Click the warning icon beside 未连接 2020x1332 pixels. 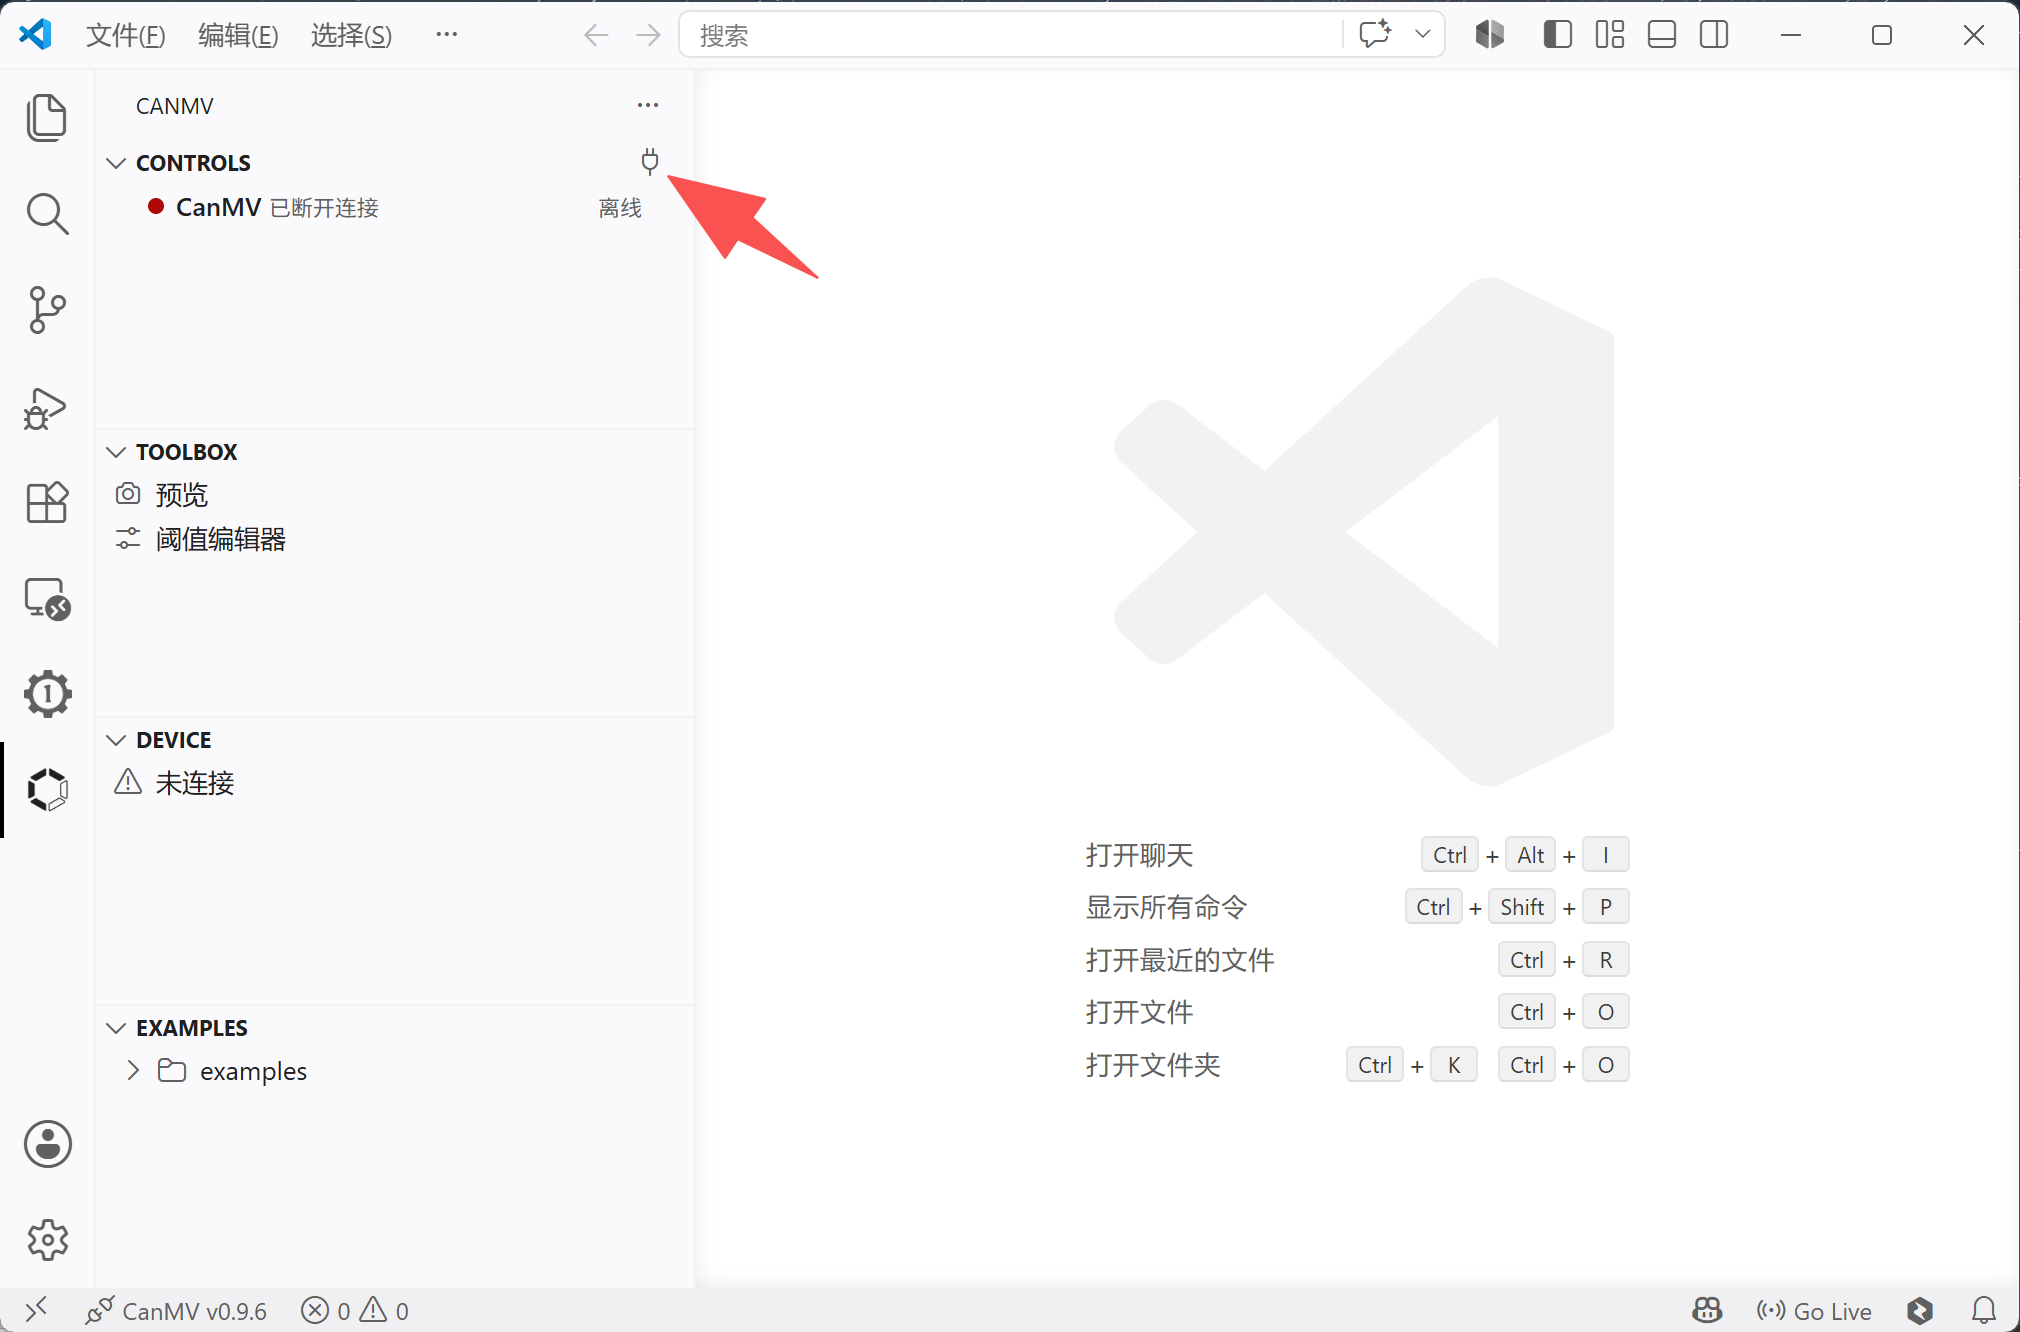(128, 782)
